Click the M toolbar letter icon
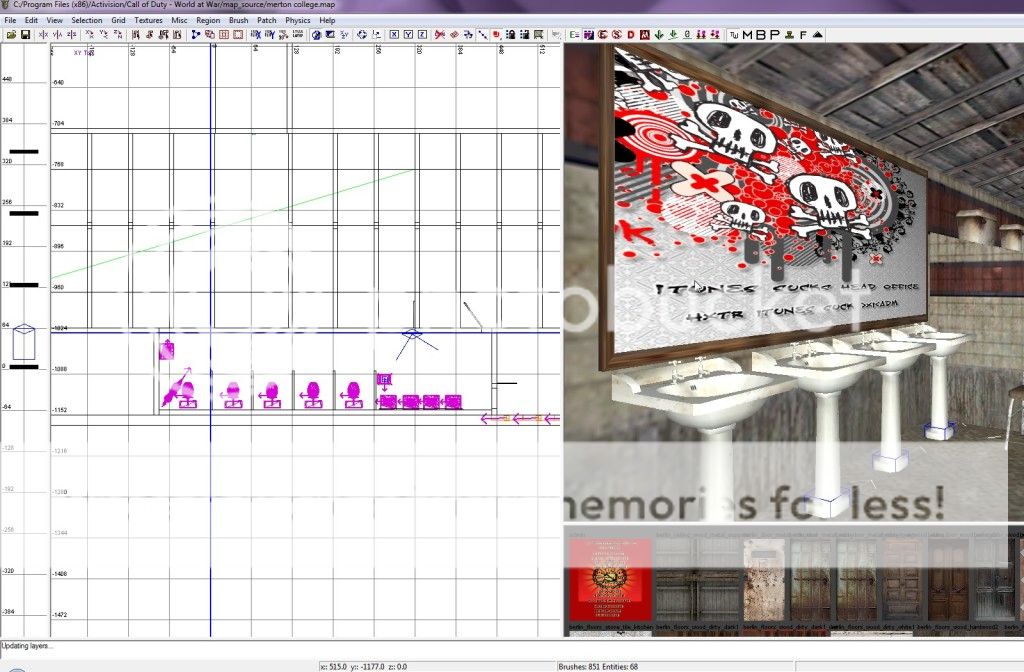The height and width of the screenshot is (672, 1024). [747, 34]
